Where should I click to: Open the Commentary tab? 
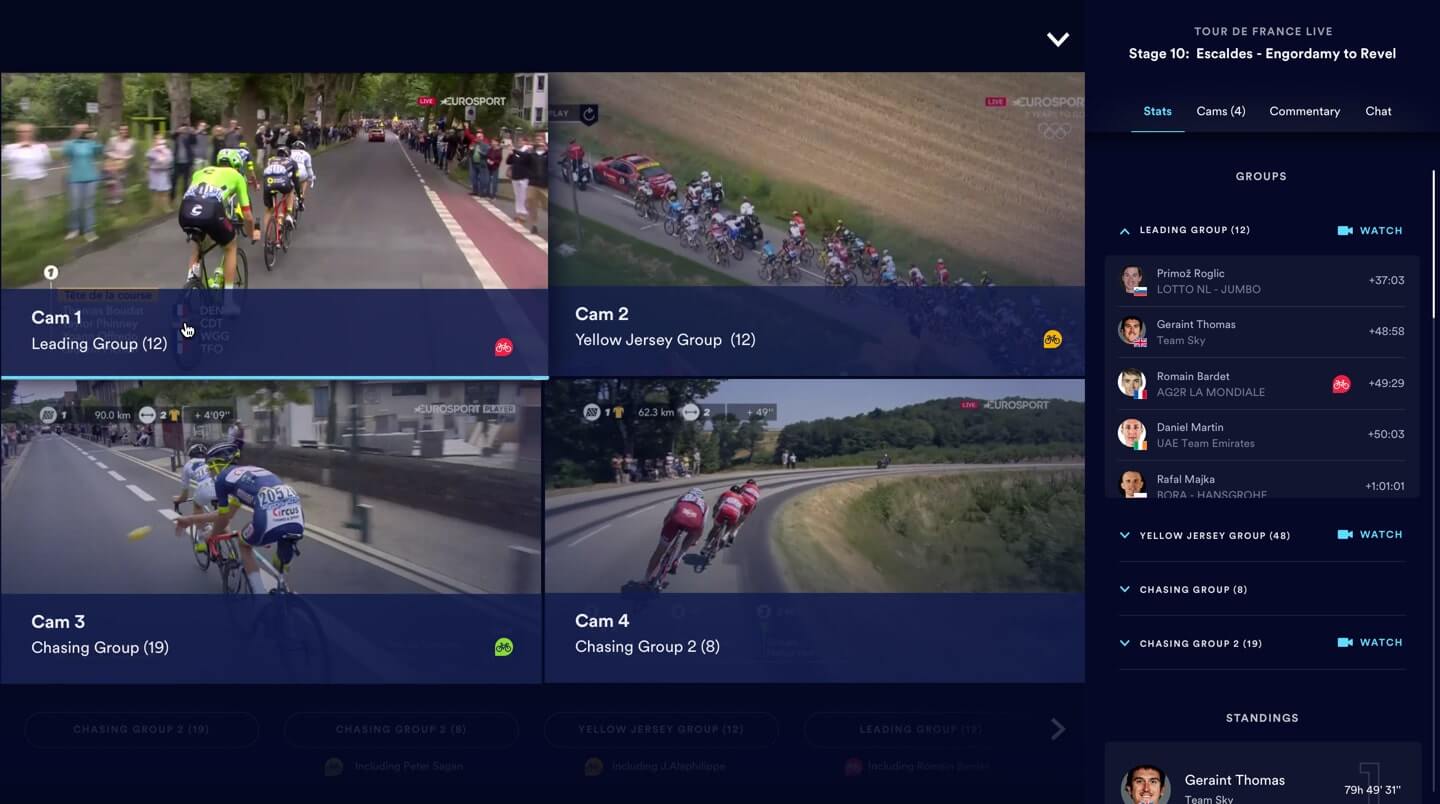pyautogui.click(x=1304, y=111)
